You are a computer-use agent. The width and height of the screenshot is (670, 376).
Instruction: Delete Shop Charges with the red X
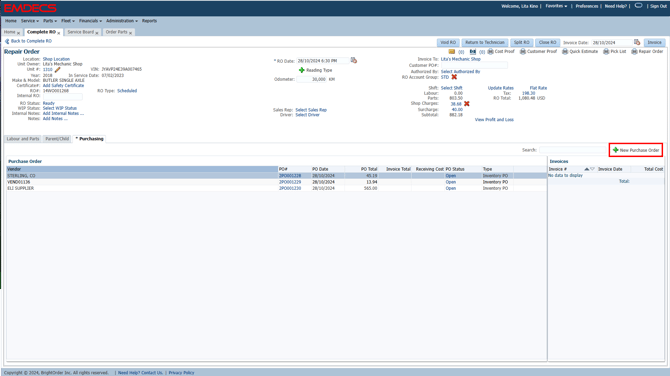[467, 103]
